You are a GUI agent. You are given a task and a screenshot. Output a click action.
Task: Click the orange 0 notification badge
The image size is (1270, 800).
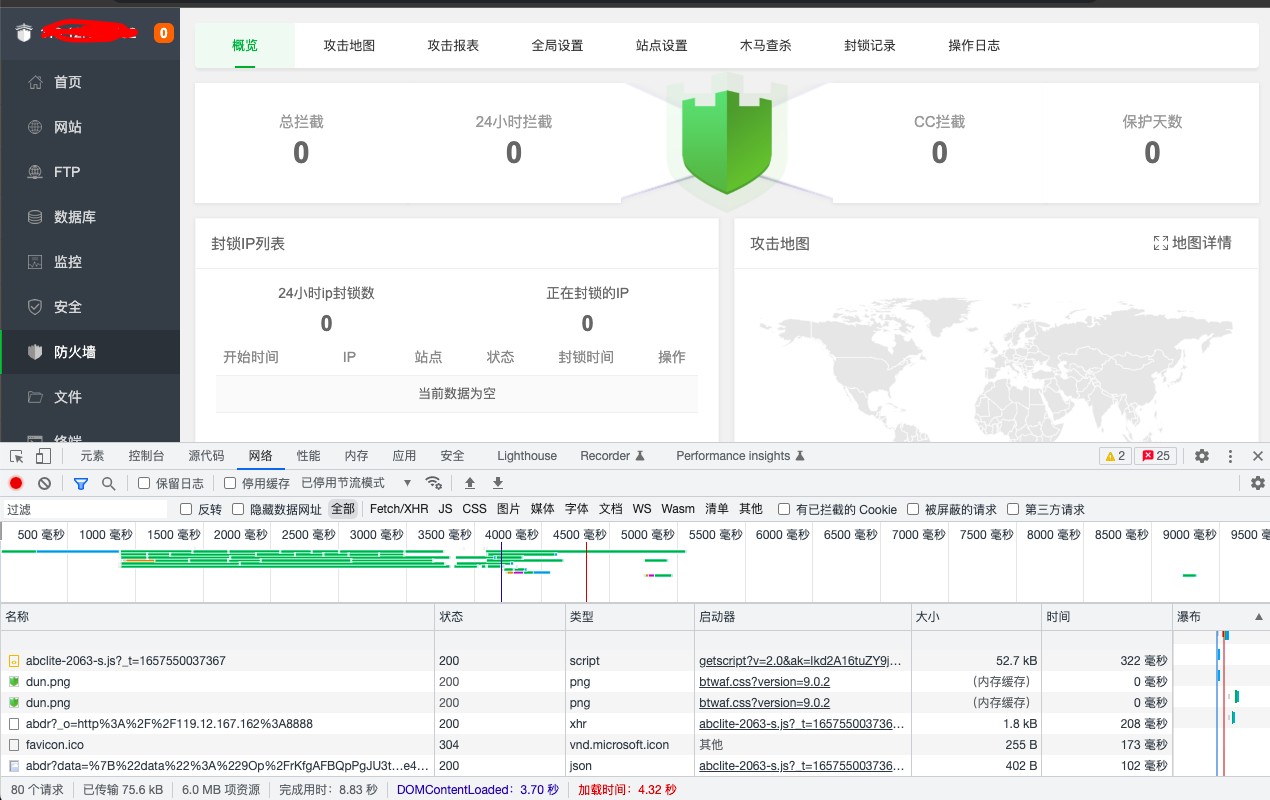pos(163,33)
